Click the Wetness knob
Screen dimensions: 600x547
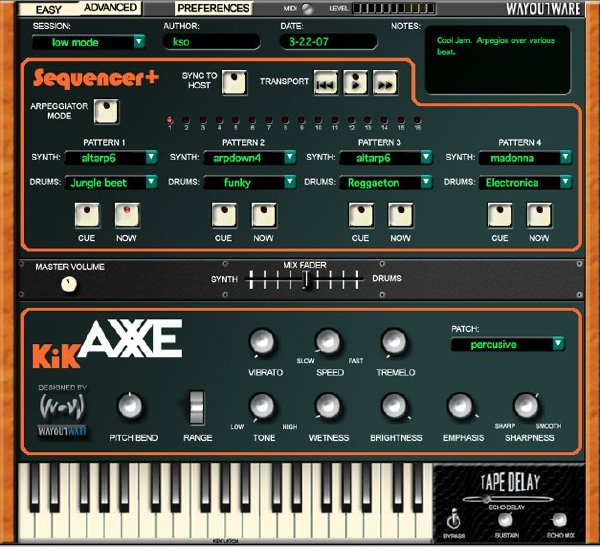click(x=328, y=406)
